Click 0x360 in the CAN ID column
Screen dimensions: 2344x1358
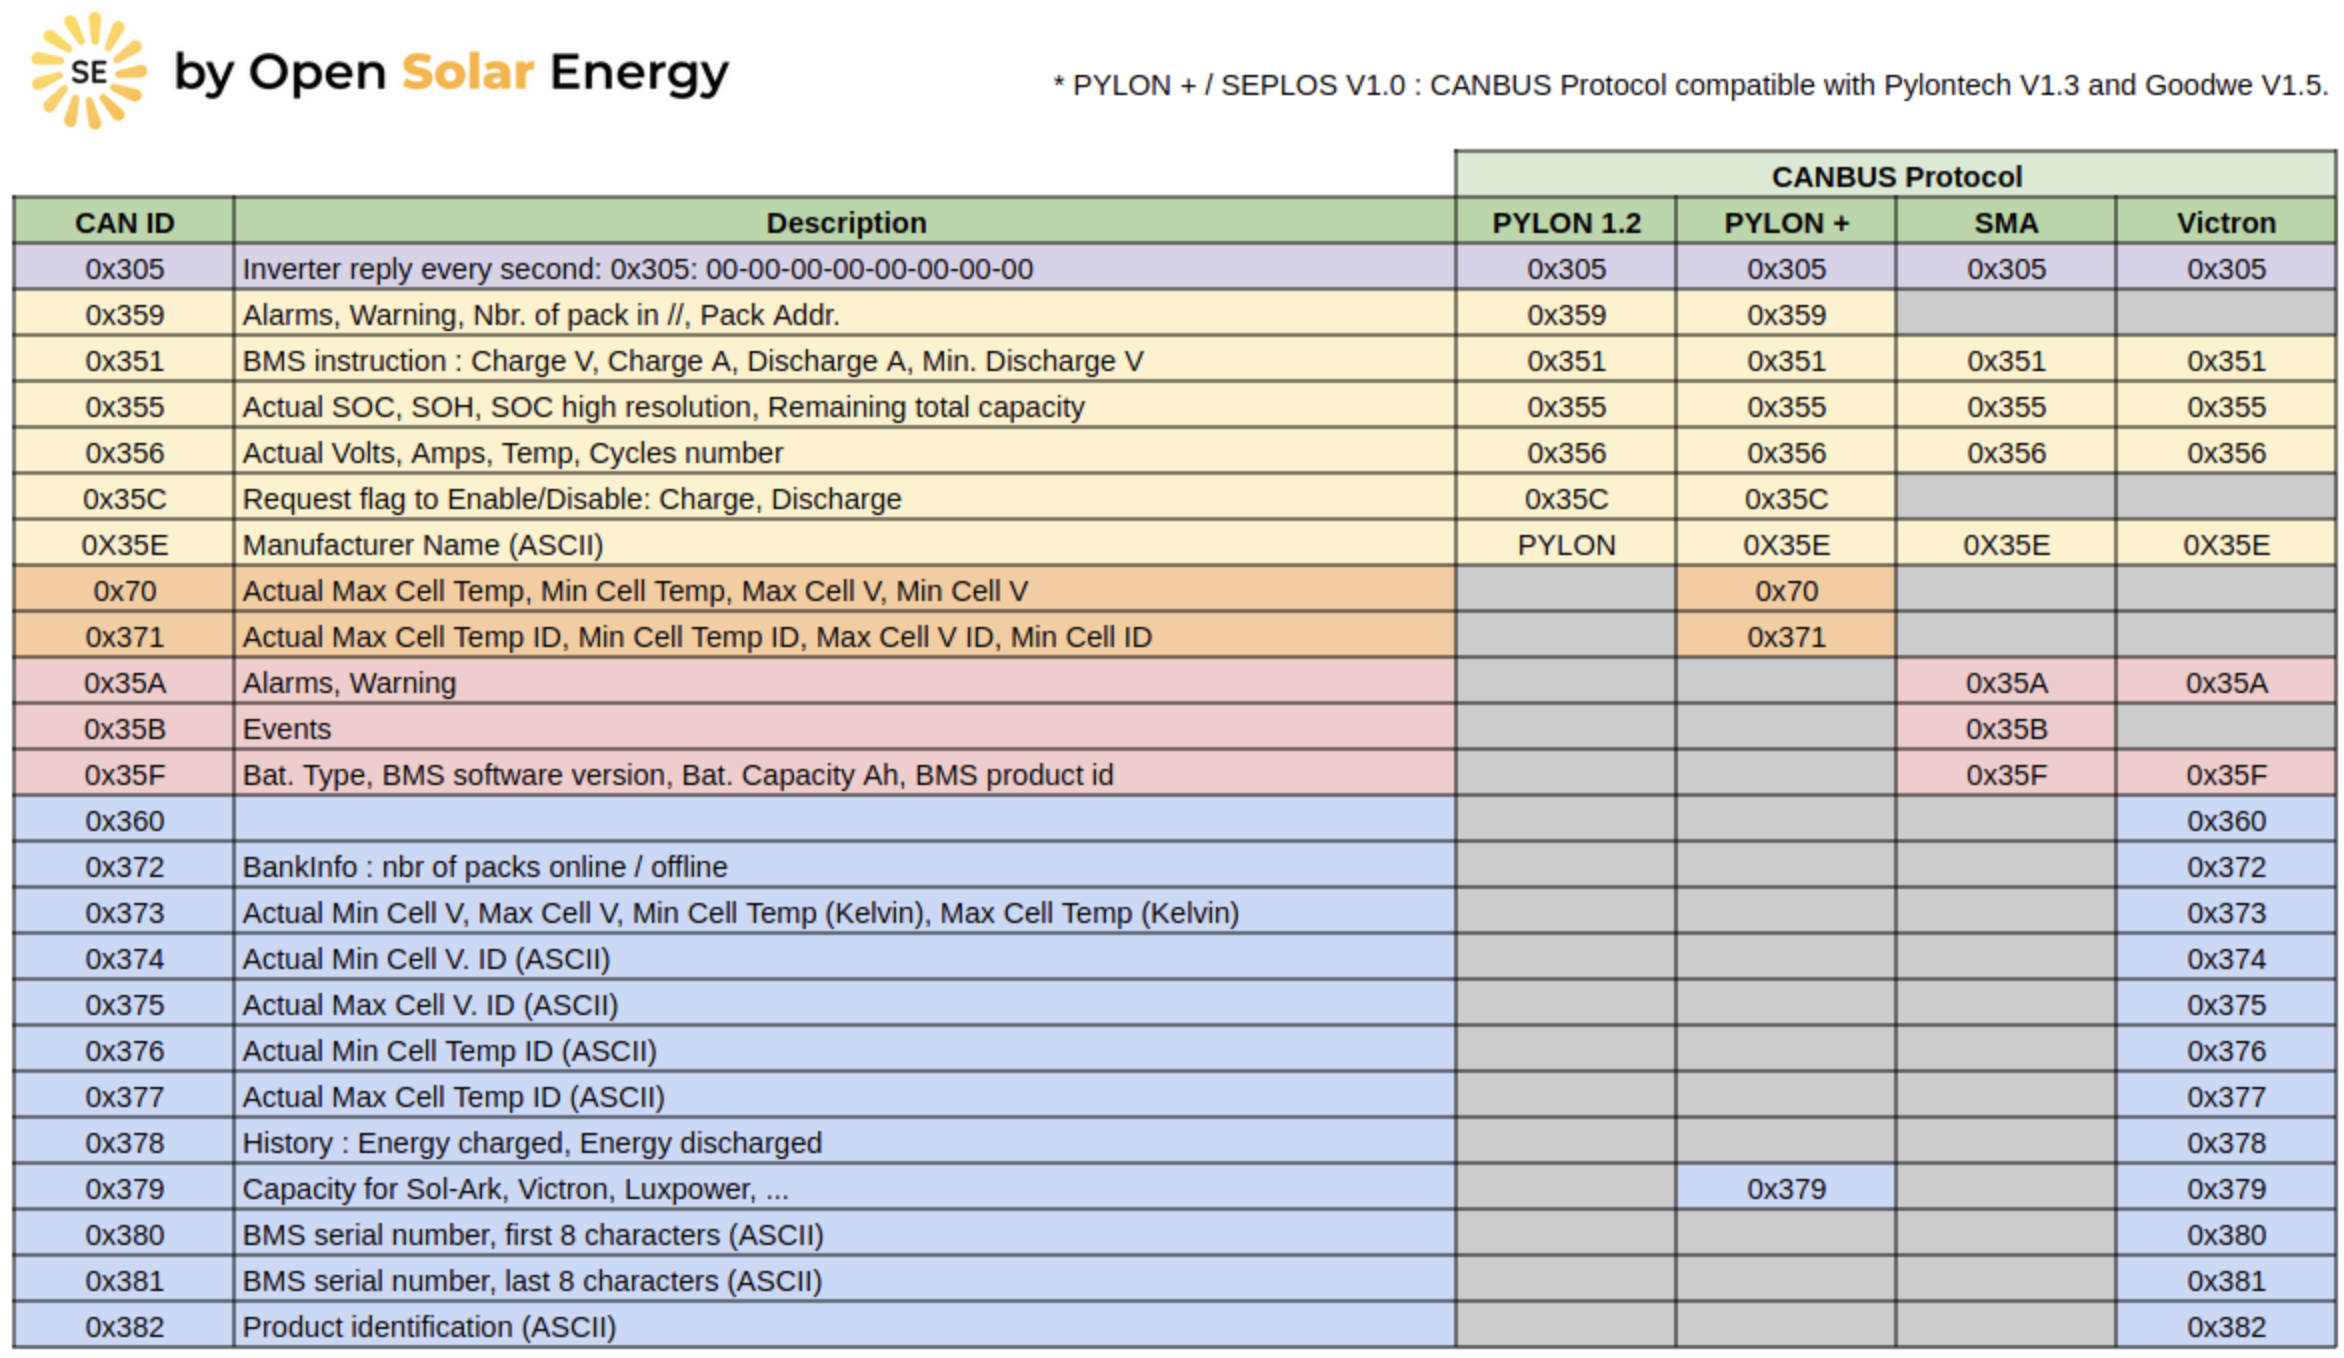tap(124, 820)
